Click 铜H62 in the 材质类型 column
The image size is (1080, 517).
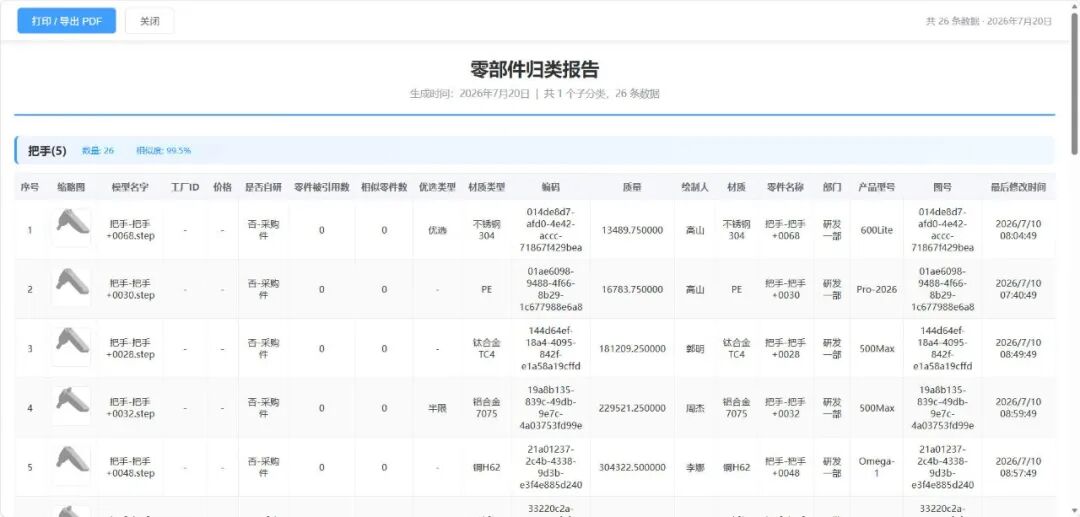tap(486, 467)
